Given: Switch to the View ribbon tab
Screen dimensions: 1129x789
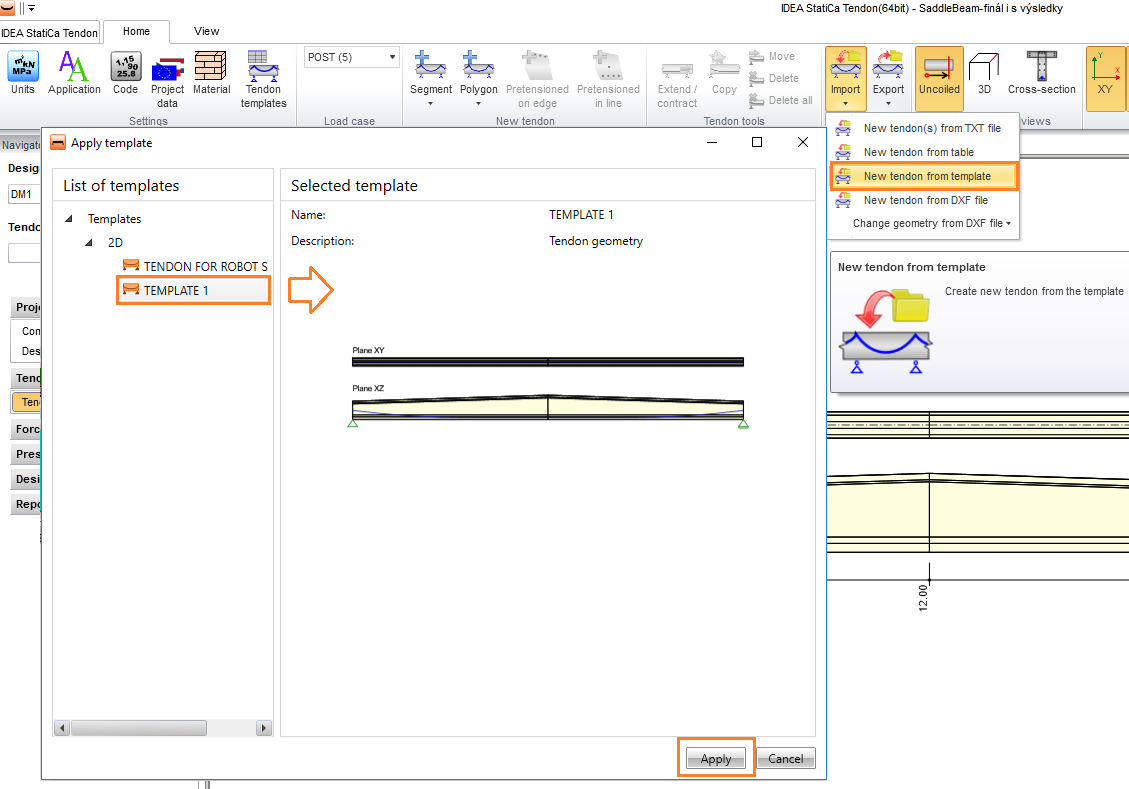Looking at the screenshot, I should click(x=206, y=31).
